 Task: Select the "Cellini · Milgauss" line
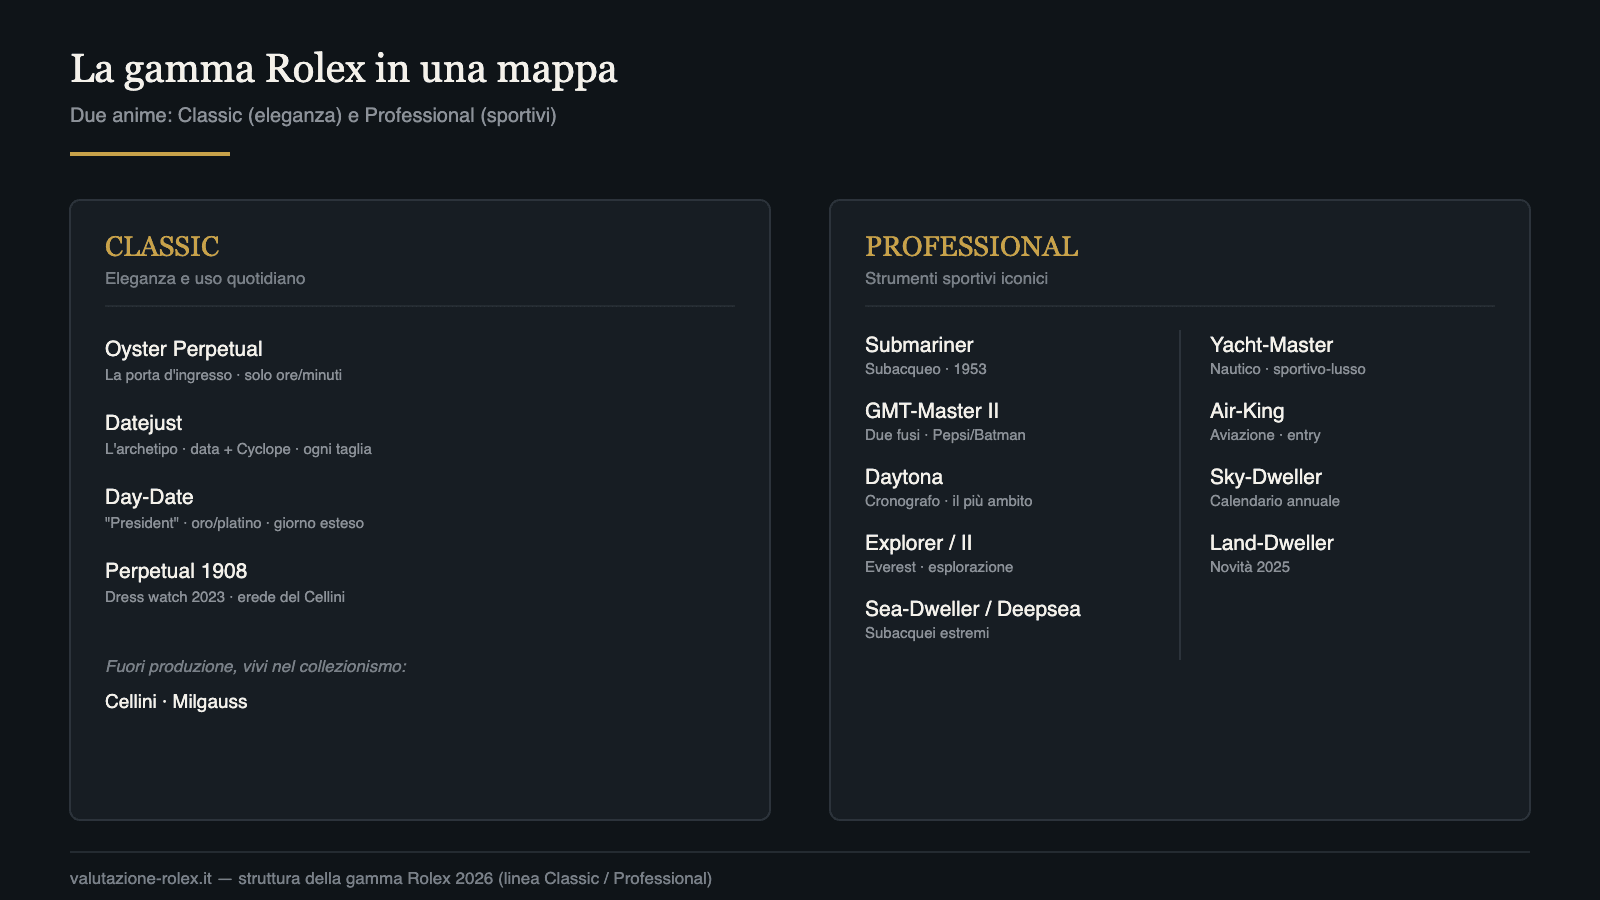176,701
